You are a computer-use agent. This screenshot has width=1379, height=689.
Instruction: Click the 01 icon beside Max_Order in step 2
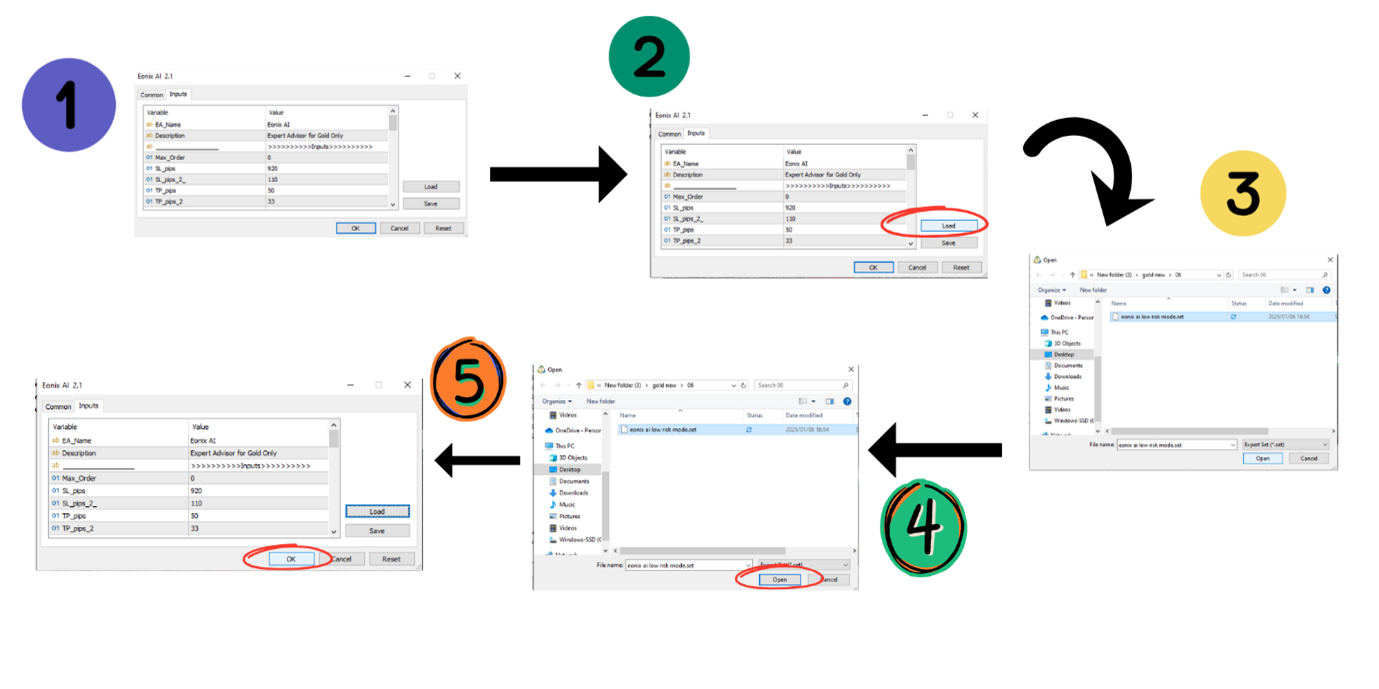[668, 196]
